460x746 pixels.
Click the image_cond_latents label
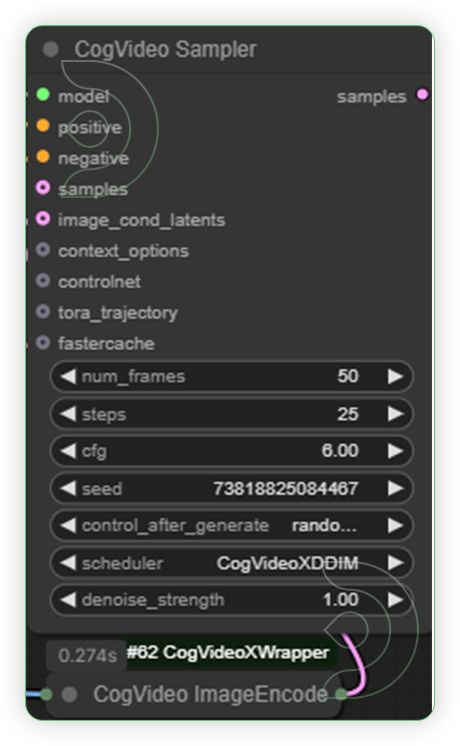click(x=141, y=220)
